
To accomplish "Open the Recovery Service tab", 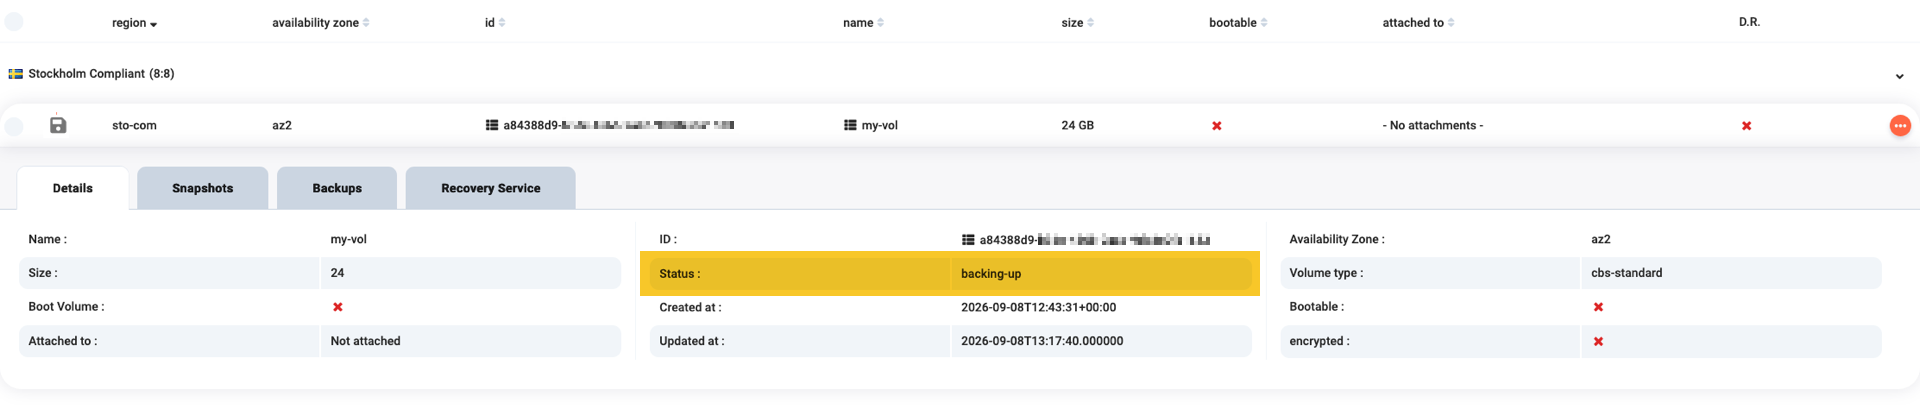I will pyautogui.click(x=490, y=188).
